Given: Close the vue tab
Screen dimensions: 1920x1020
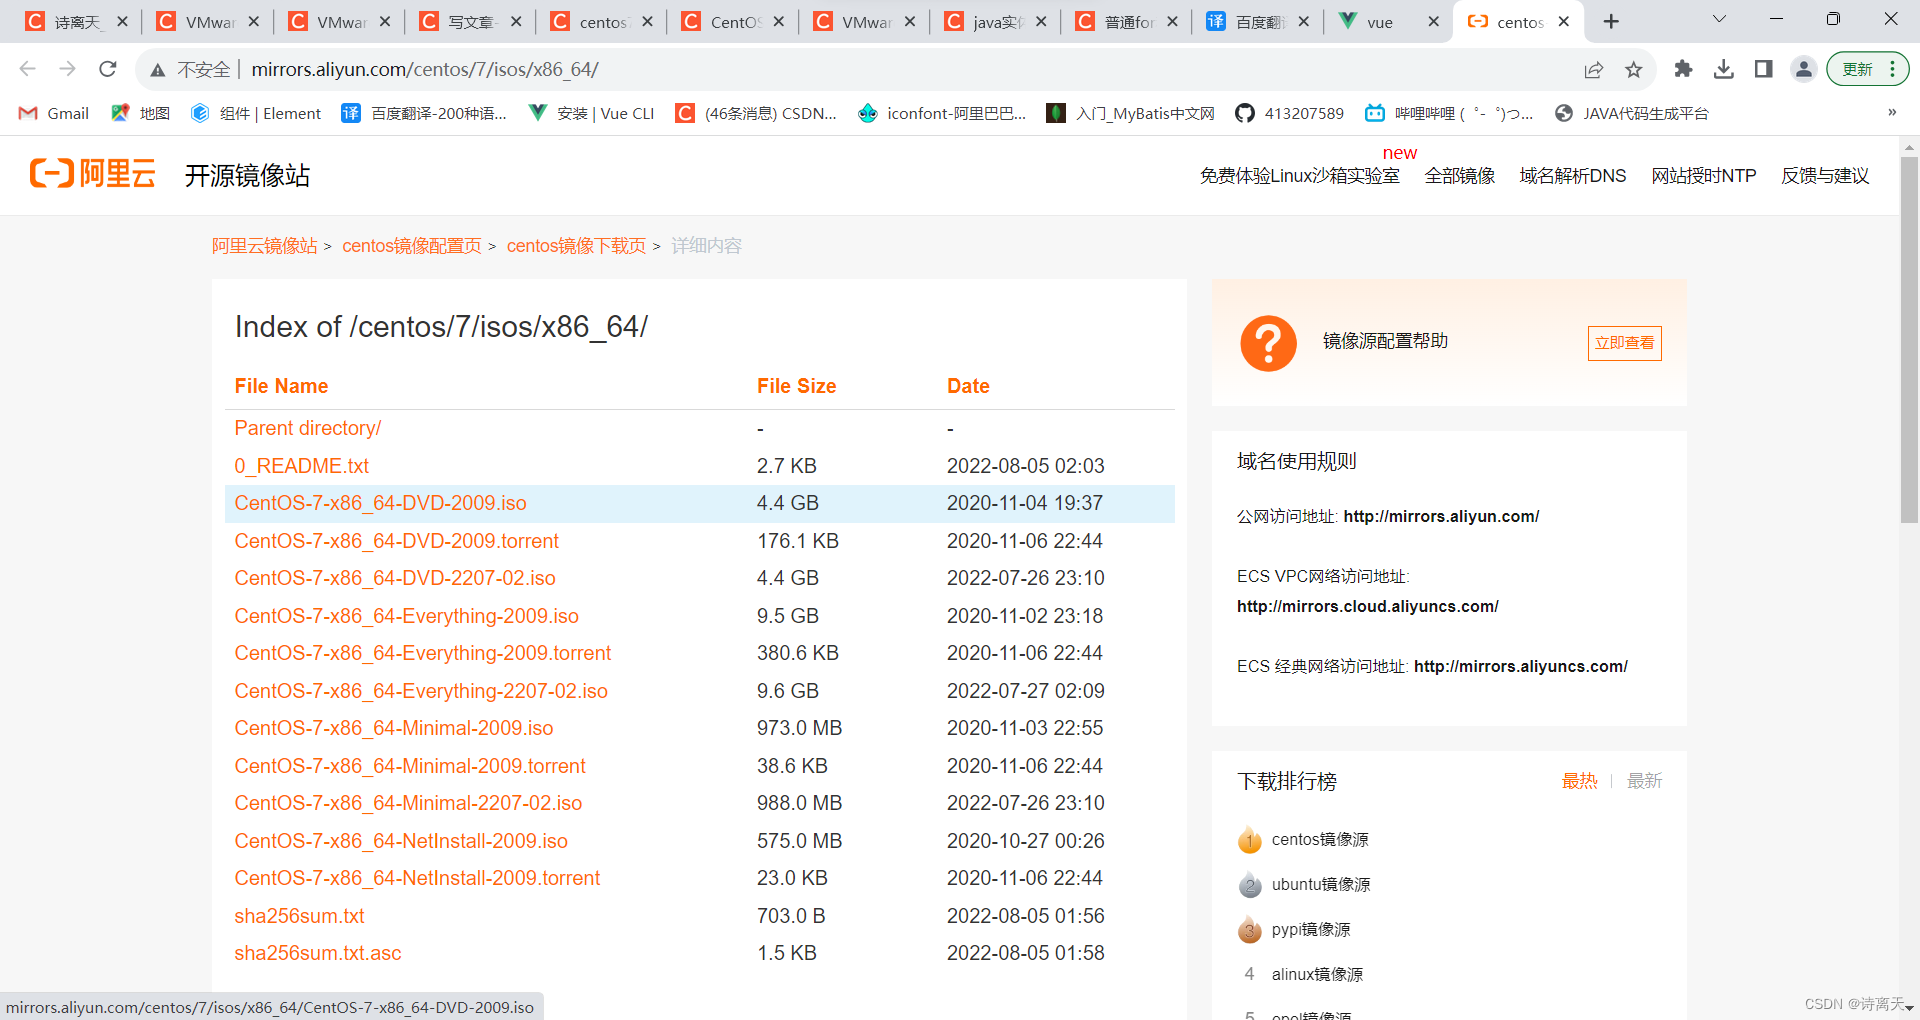Looking at the screenshot, I should tap(1433, 22).
